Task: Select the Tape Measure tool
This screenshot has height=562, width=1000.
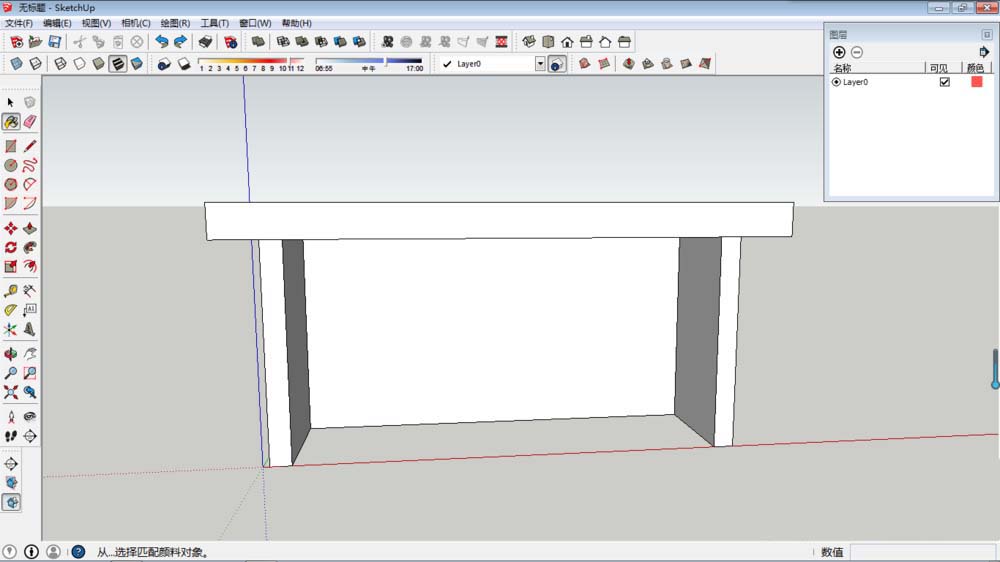Action: tap(11, 291)
